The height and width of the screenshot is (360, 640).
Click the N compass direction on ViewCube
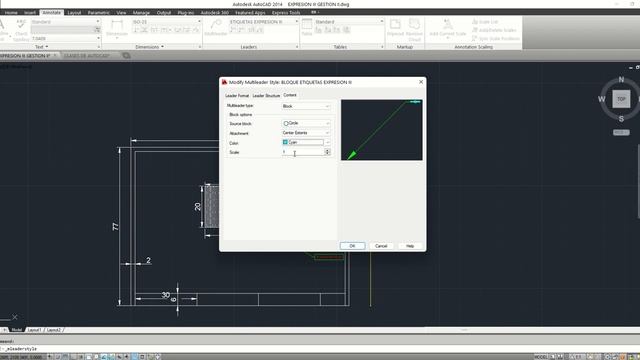pos(621,80)
